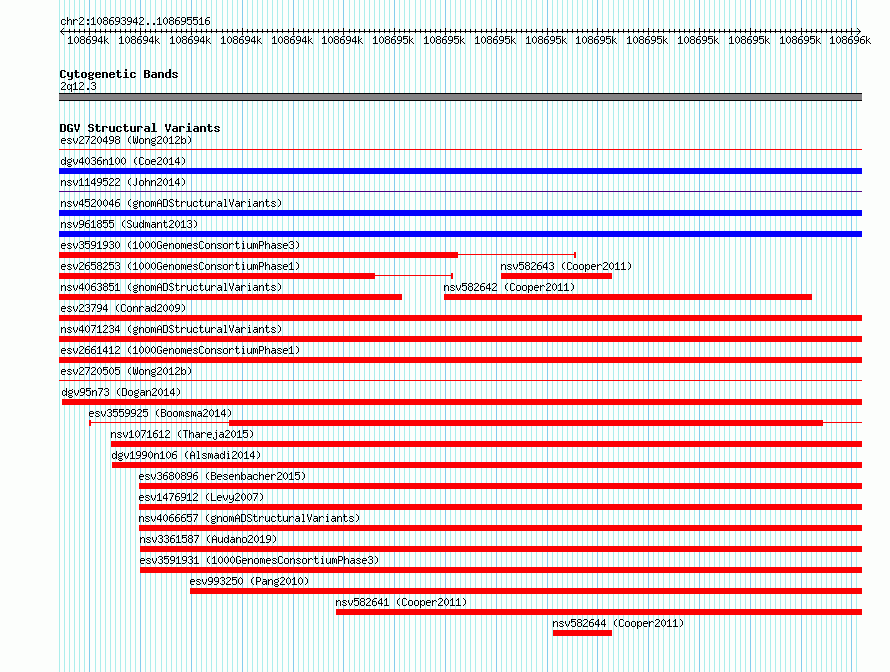Open nsv961855 (Sudmant2013) variant label

[129, 224]
